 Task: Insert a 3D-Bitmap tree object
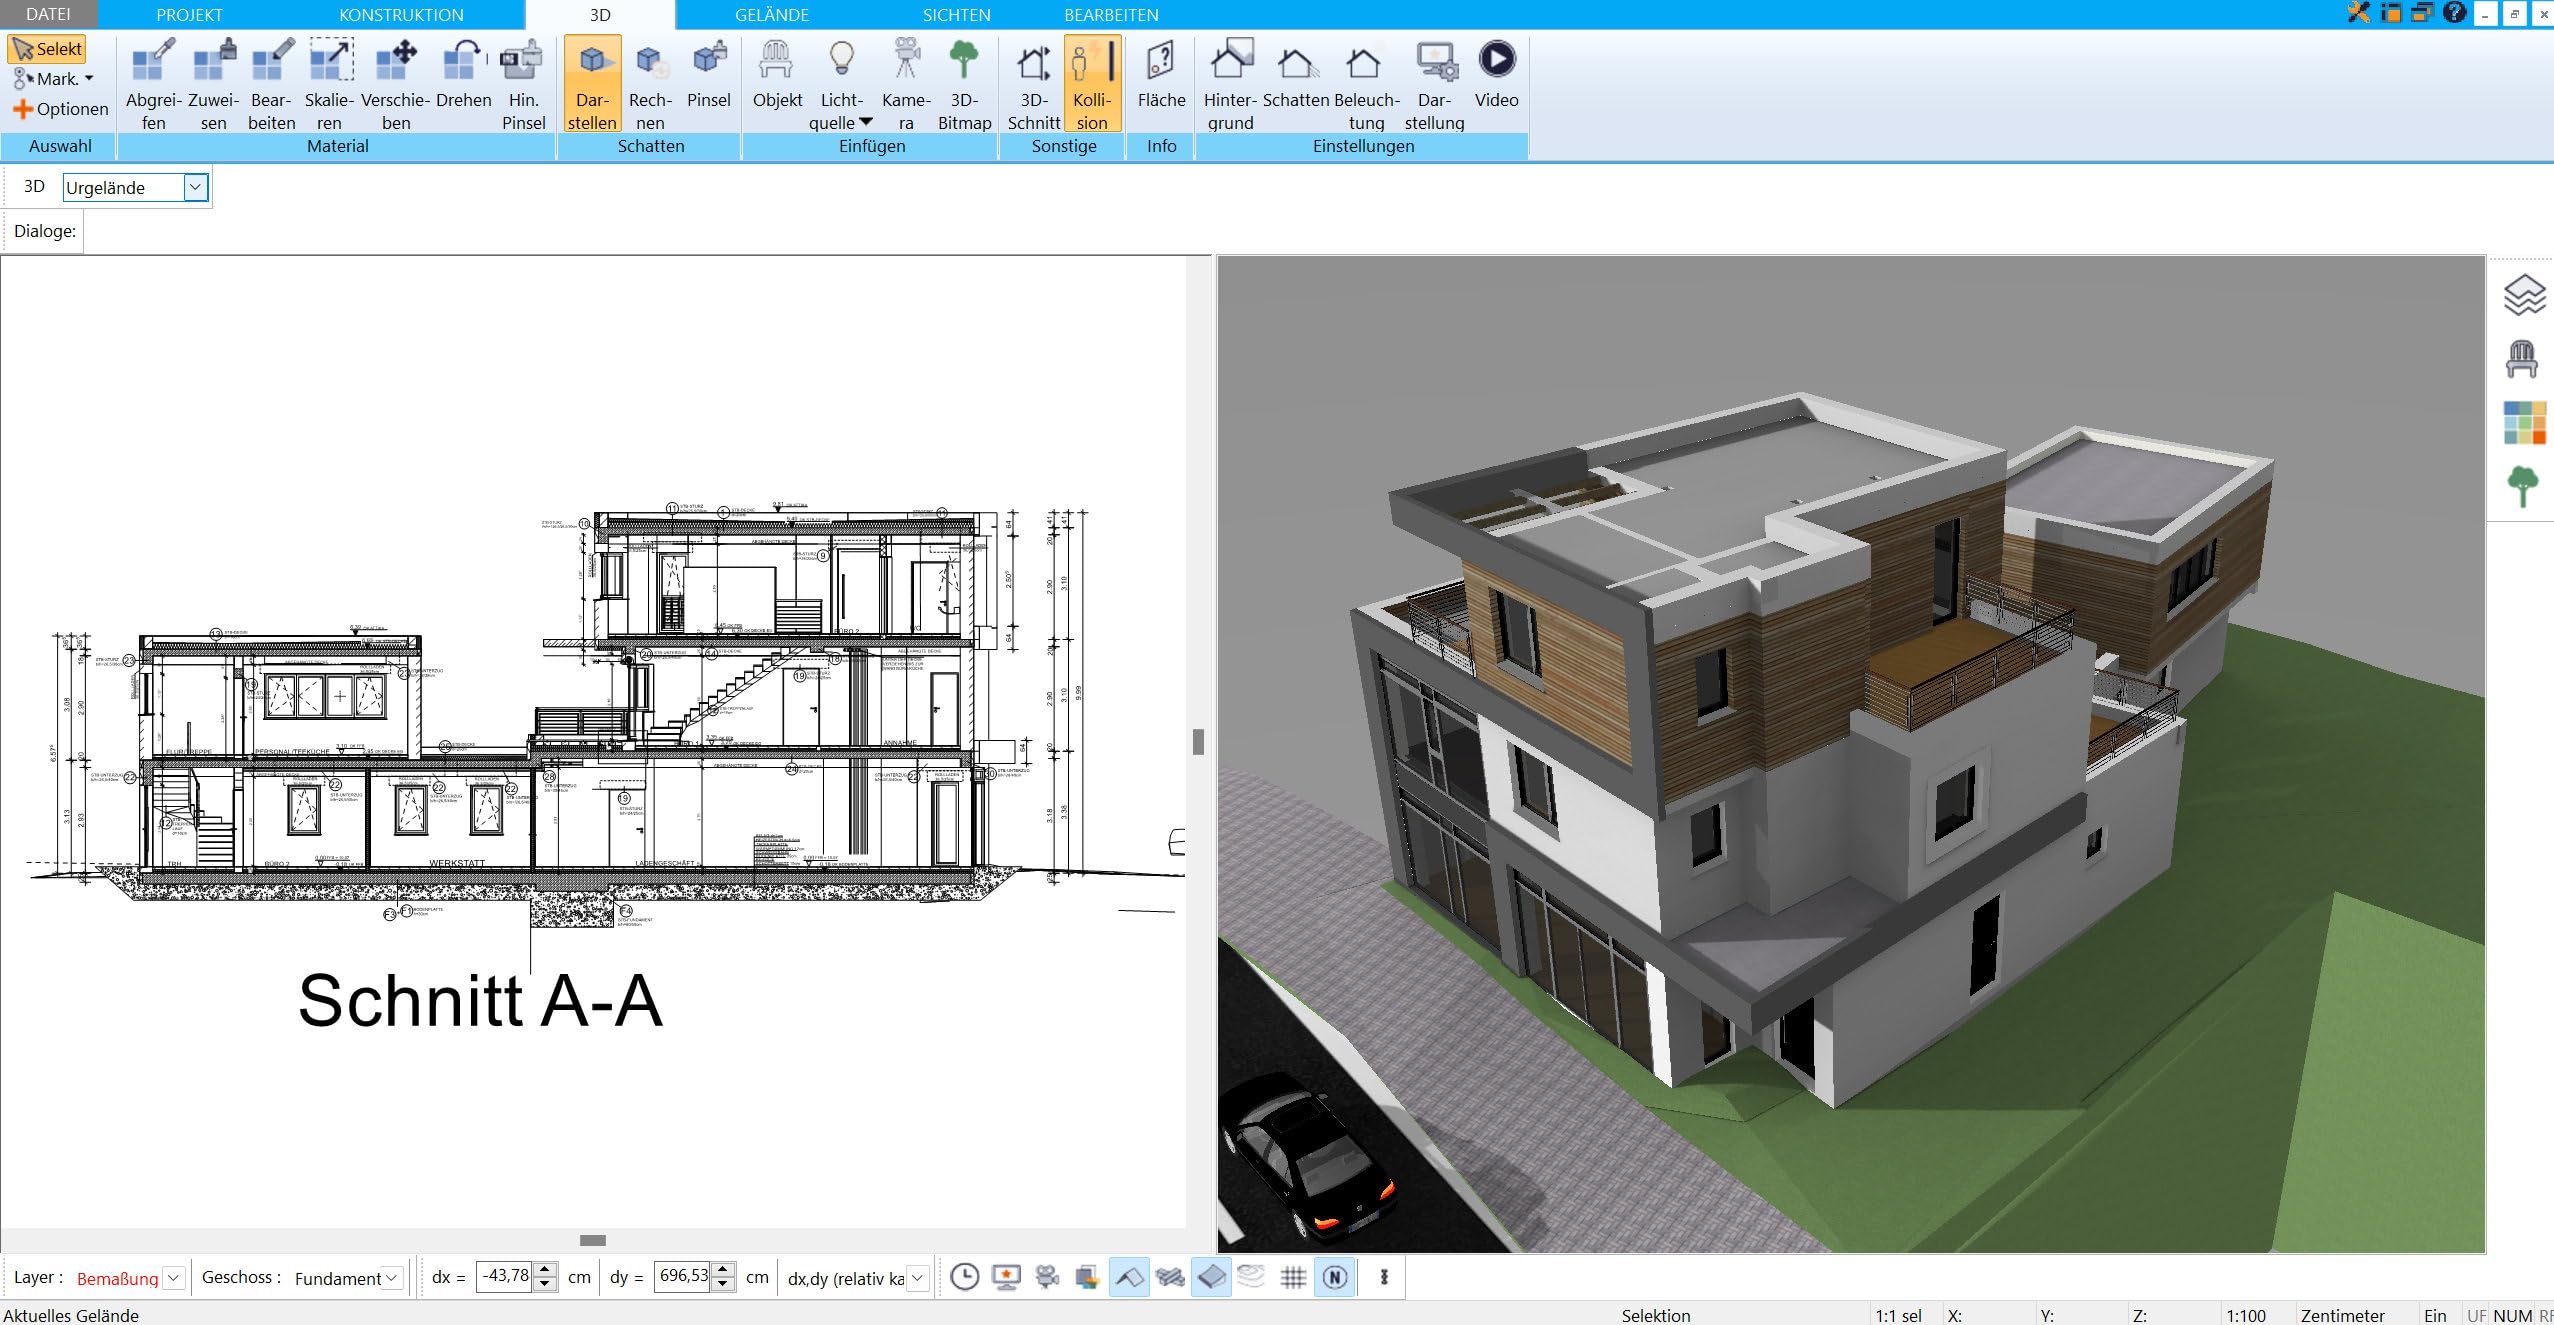(x=964, y=84)
